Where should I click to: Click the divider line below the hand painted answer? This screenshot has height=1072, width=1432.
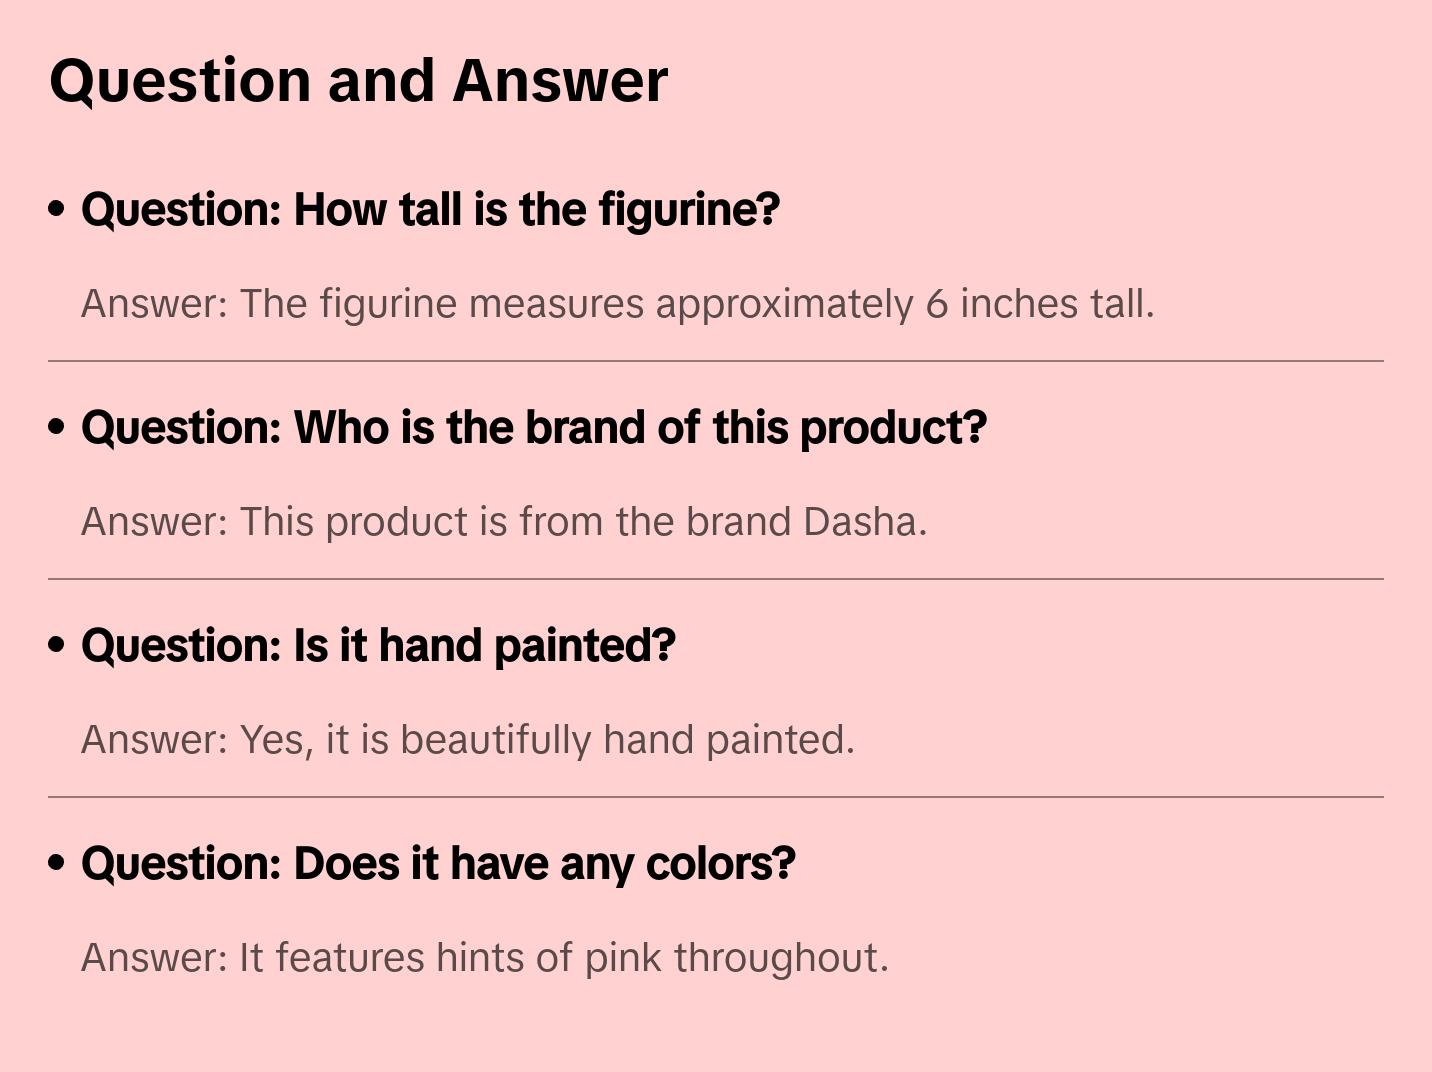[716, 797]
